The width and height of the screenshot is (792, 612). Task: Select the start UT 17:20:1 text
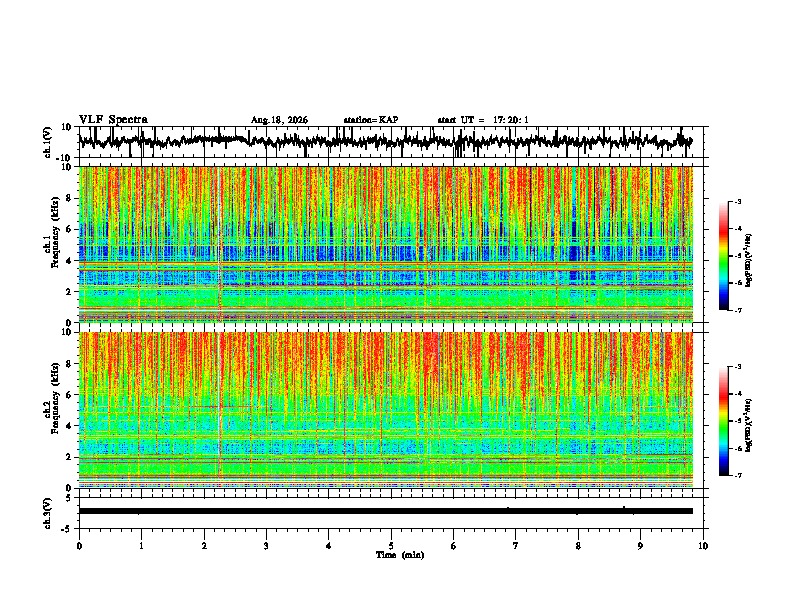[483, 120]
